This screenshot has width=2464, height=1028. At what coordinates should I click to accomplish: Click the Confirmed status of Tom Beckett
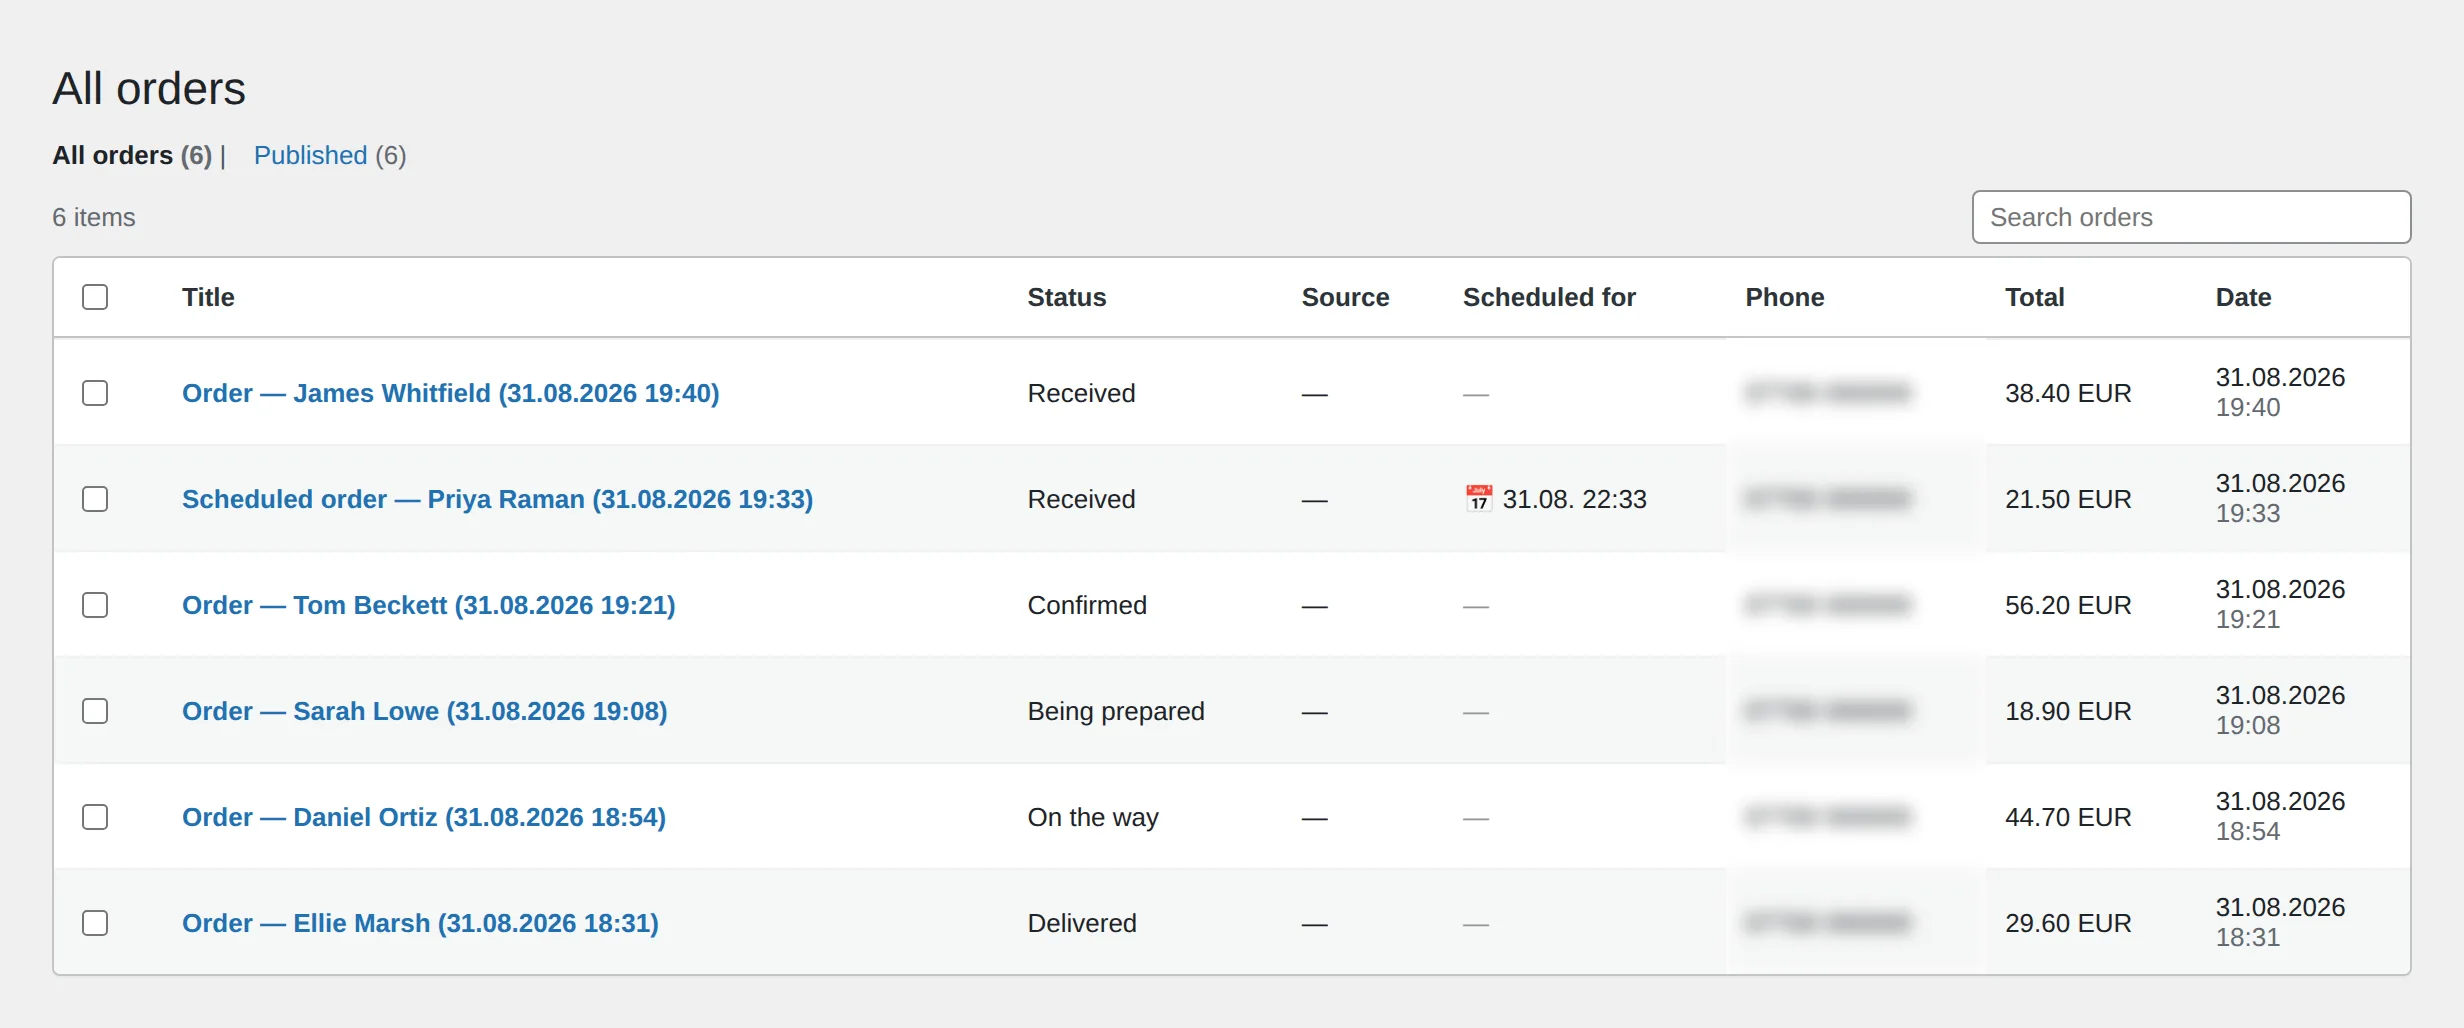coord(1087,605)
